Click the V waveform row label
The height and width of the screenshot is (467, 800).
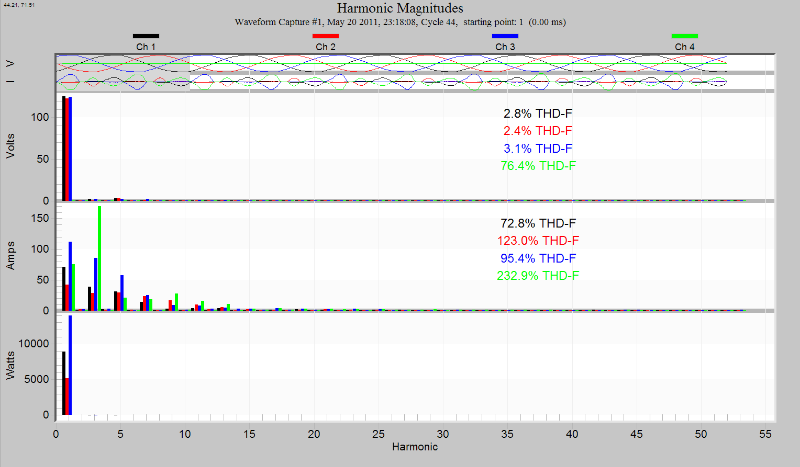pos(10,64)
